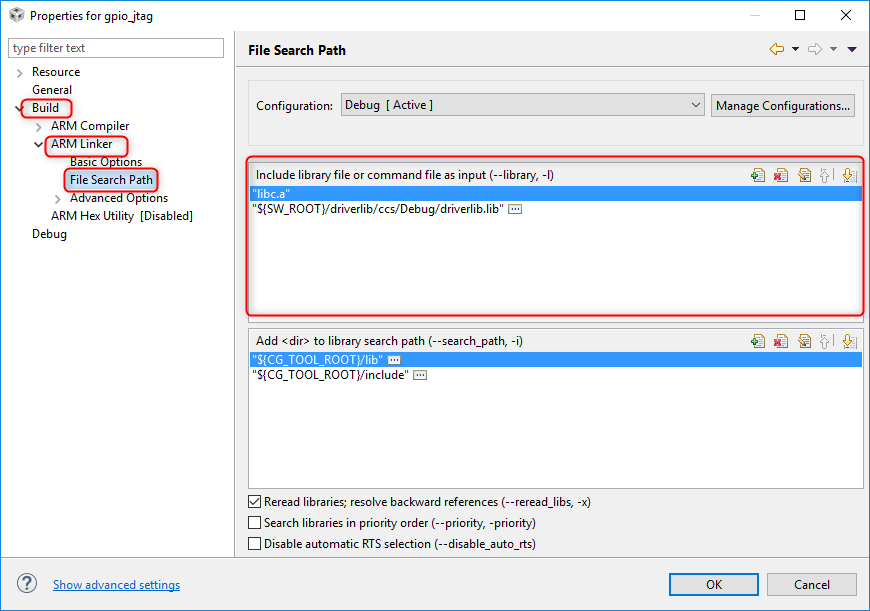Click the Delete icon for library search path
The height and width of the screenshot is (611, 870).
pyautogui.click(x=781, y=341)
